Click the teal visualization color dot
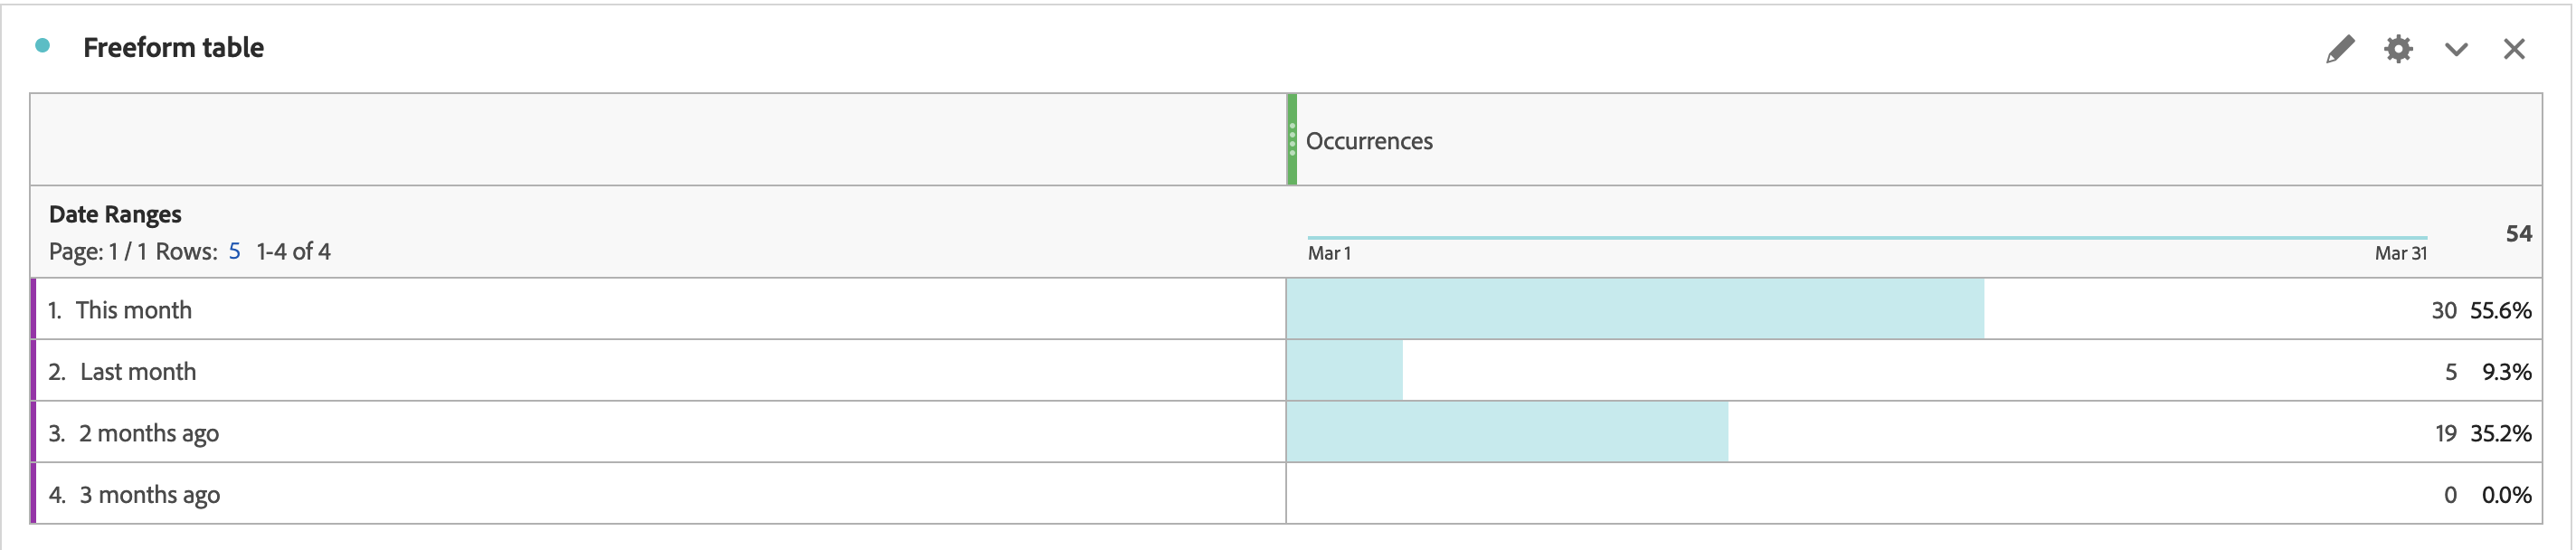Image resolution: width=2576 pixels, height=550 pixels. tap(42, 45)
